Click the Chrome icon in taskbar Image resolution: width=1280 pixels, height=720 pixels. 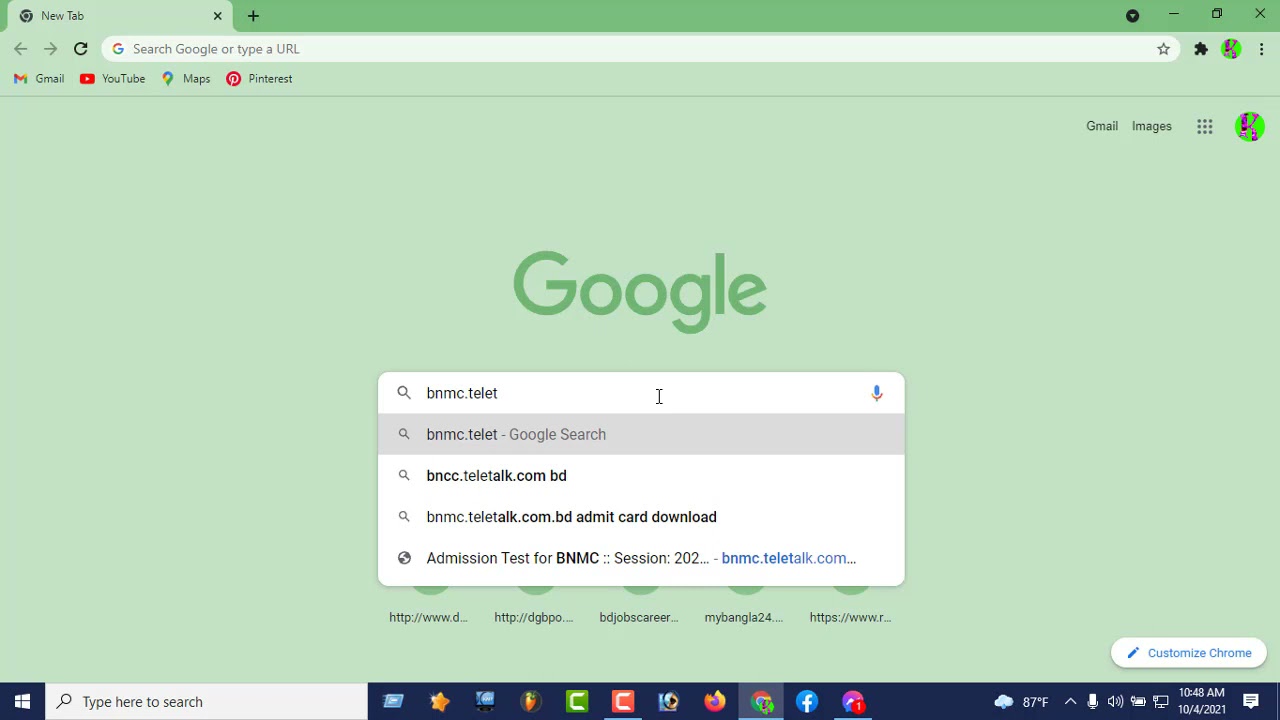point(762,702)
